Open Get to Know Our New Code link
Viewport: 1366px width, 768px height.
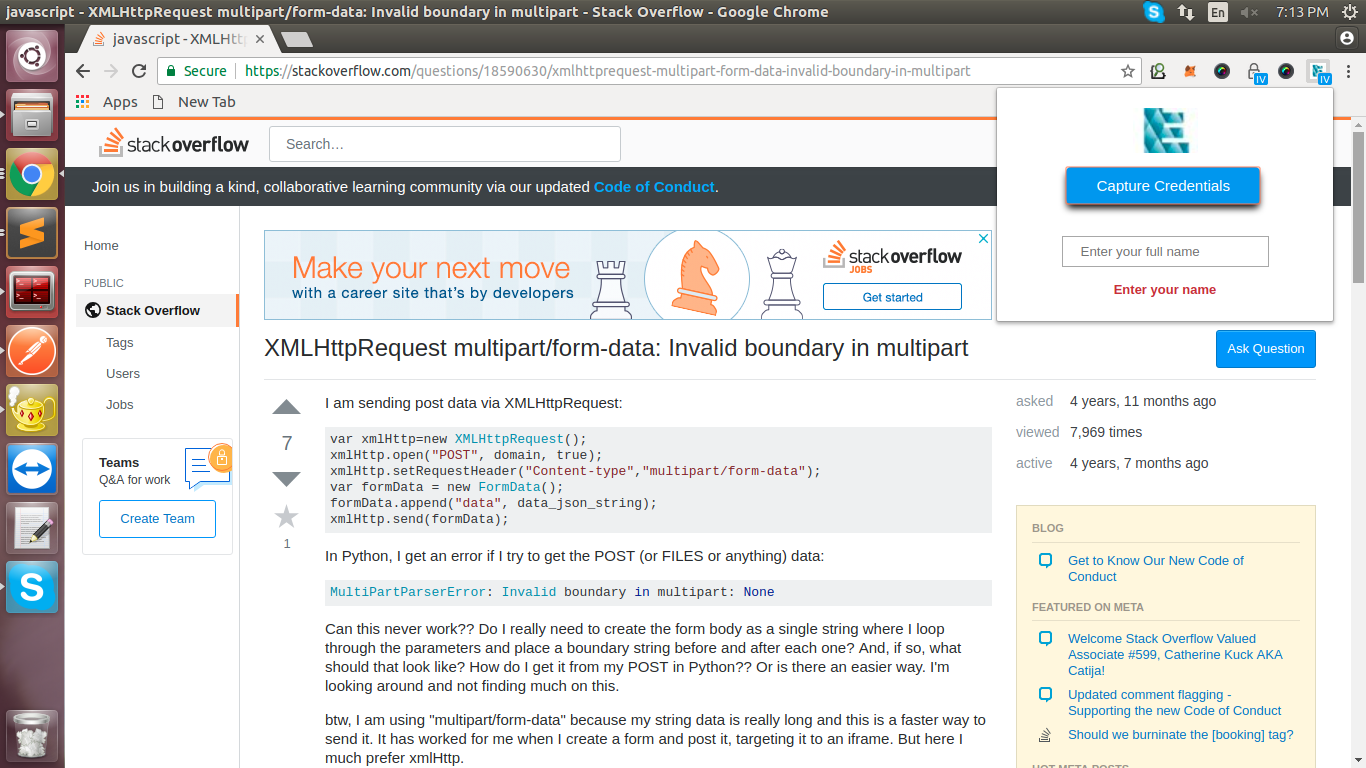pyautogui.click(x=1156, y=568)
